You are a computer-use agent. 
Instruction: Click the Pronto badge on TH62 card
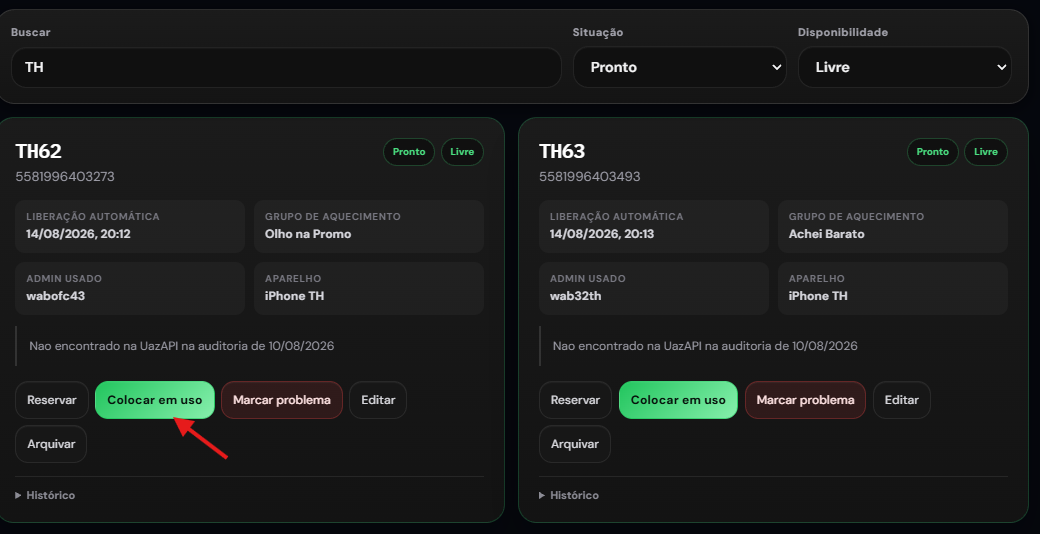(409, 152)
